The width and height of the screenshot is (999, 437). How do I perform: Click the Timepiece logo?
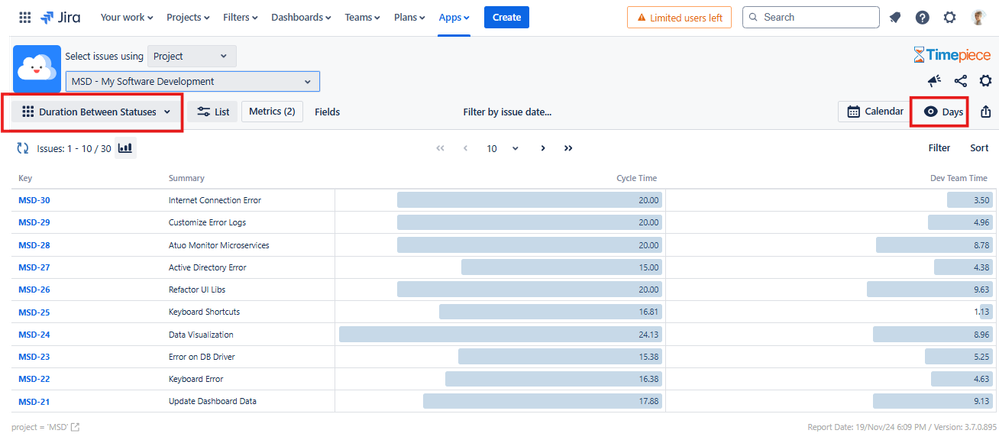[x=952, y=55]
